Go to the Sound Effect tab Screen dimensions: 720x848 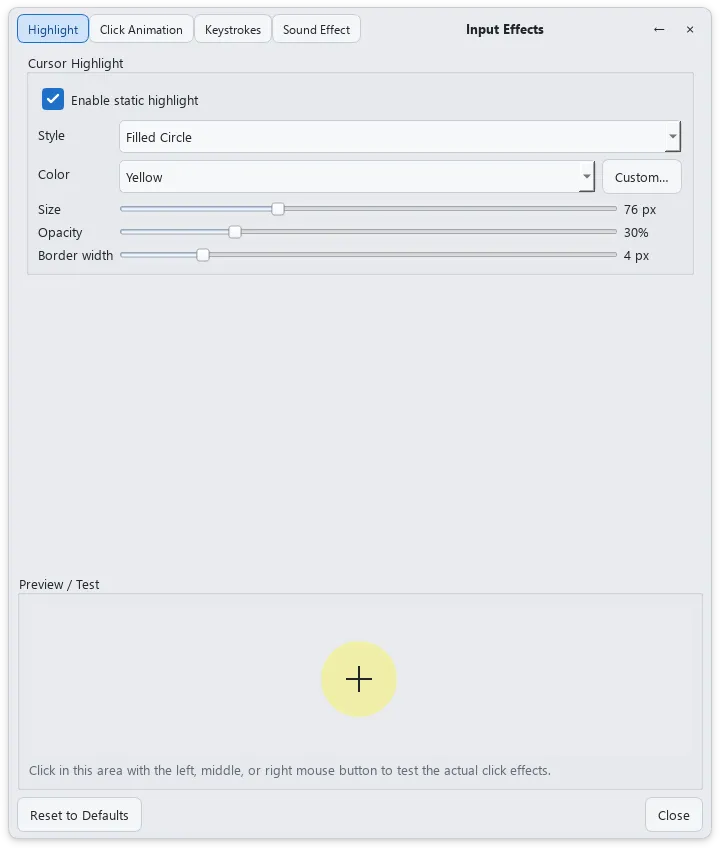(316, 29)
